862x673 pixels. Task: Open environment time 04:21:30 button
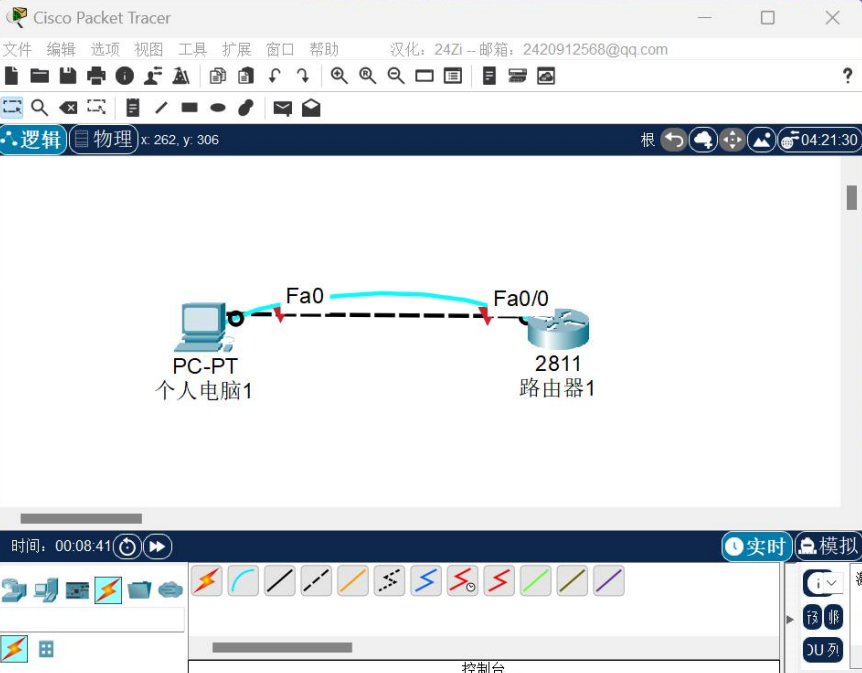(819, 140)
